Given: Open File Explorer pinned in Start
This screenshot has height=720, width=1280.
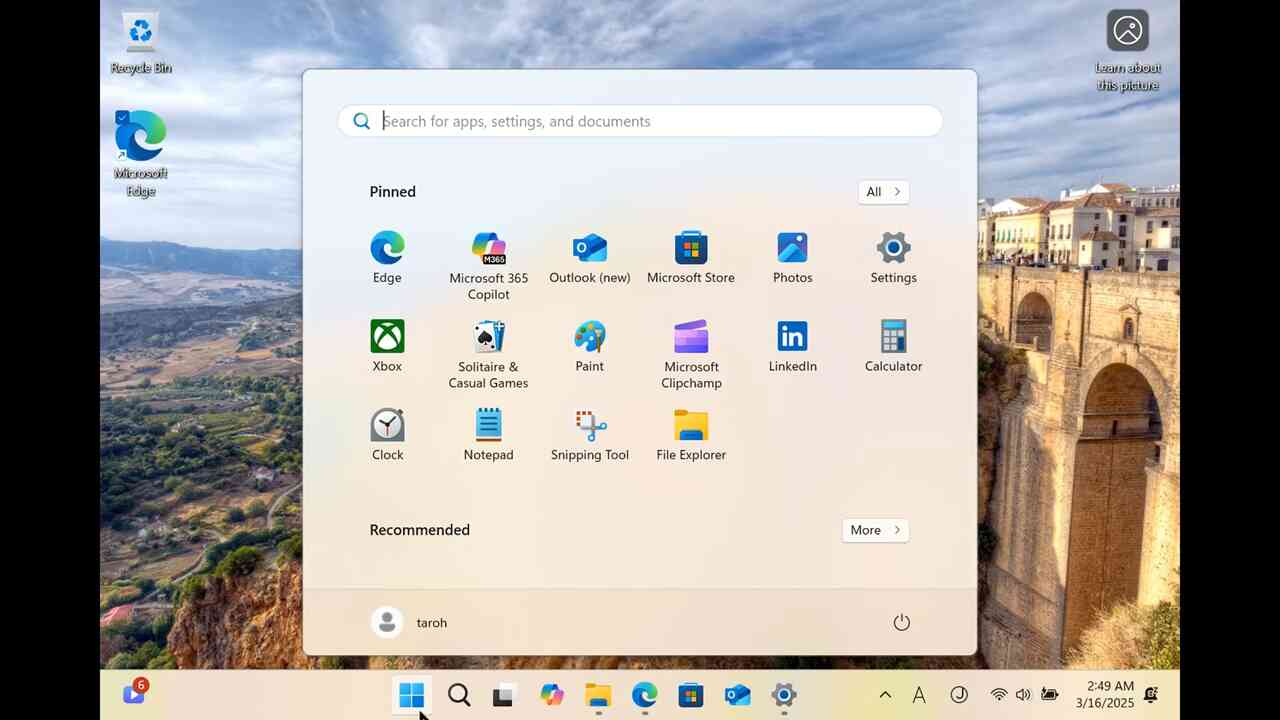Looking at the screenshot, I should 691,435.
